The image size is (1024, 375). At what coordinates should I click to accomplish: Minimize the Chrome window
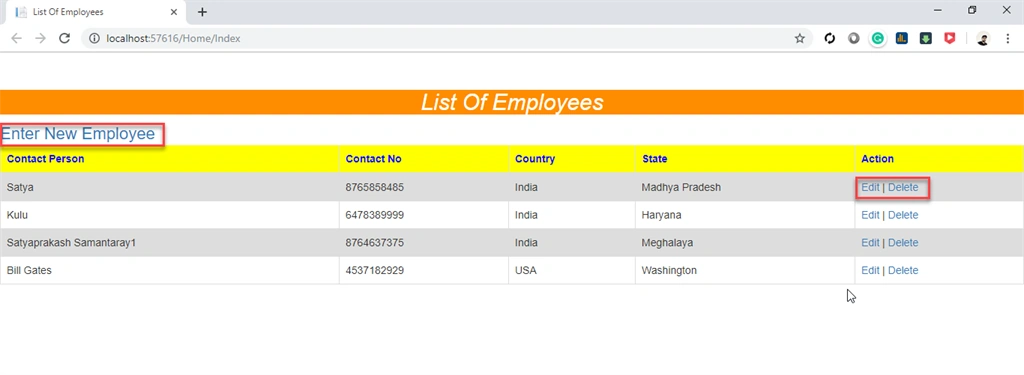pos(938,10)
